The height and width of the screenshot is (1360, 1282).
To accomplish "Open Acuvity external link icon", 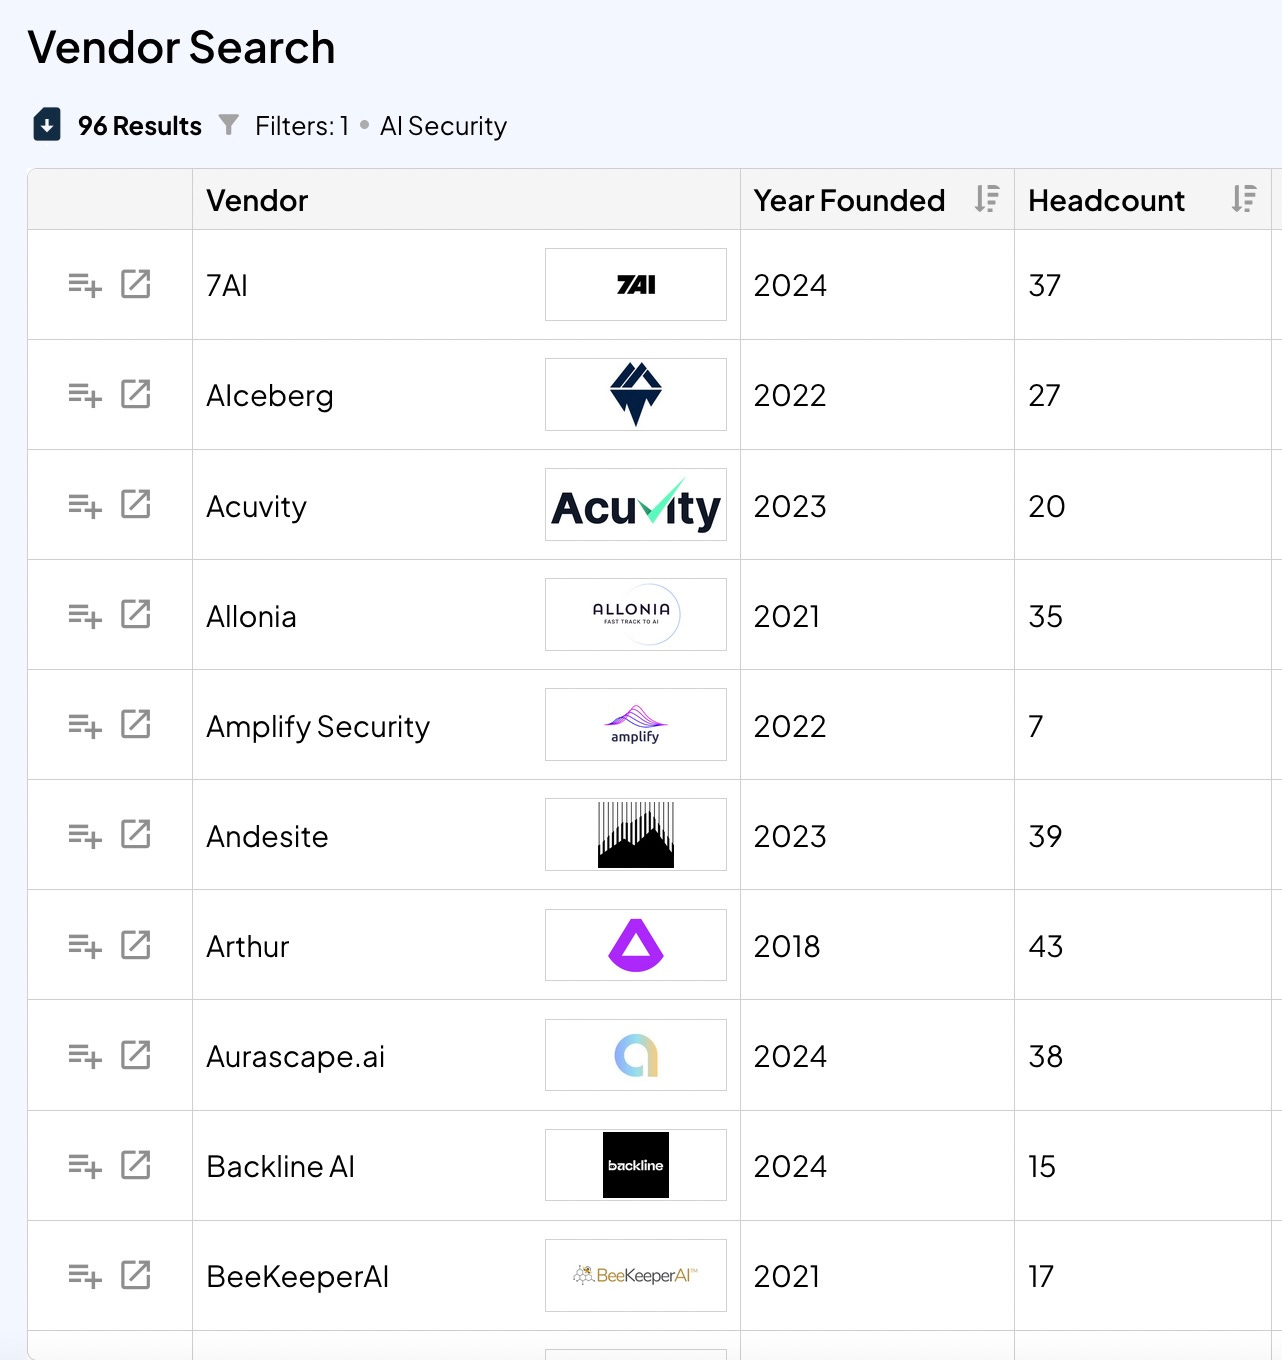I will tap(136, 504).
